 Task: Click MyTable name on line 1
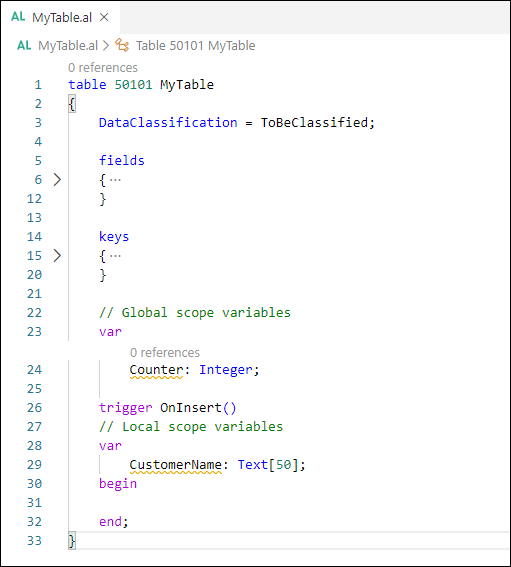click(x=187, y=85)
